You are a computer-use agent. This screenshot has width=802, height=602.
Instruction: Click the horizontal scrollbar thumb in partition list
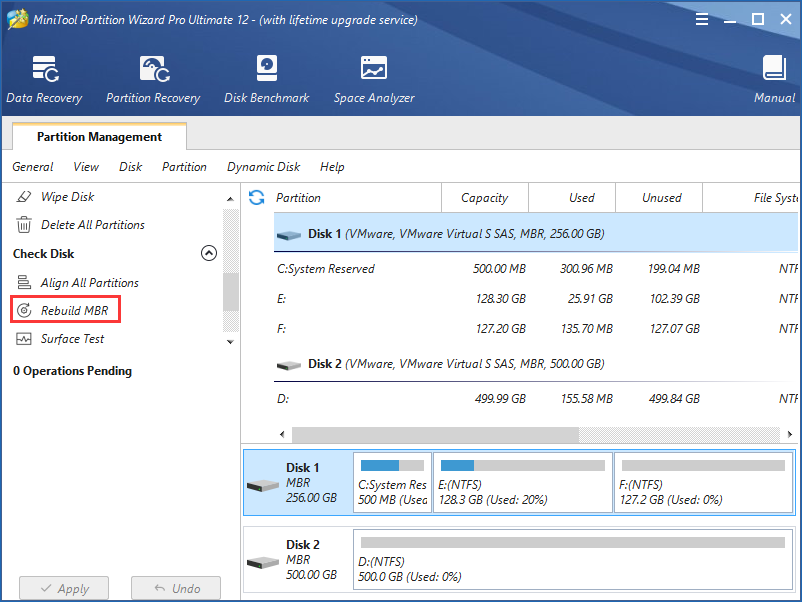pos(435,434)
